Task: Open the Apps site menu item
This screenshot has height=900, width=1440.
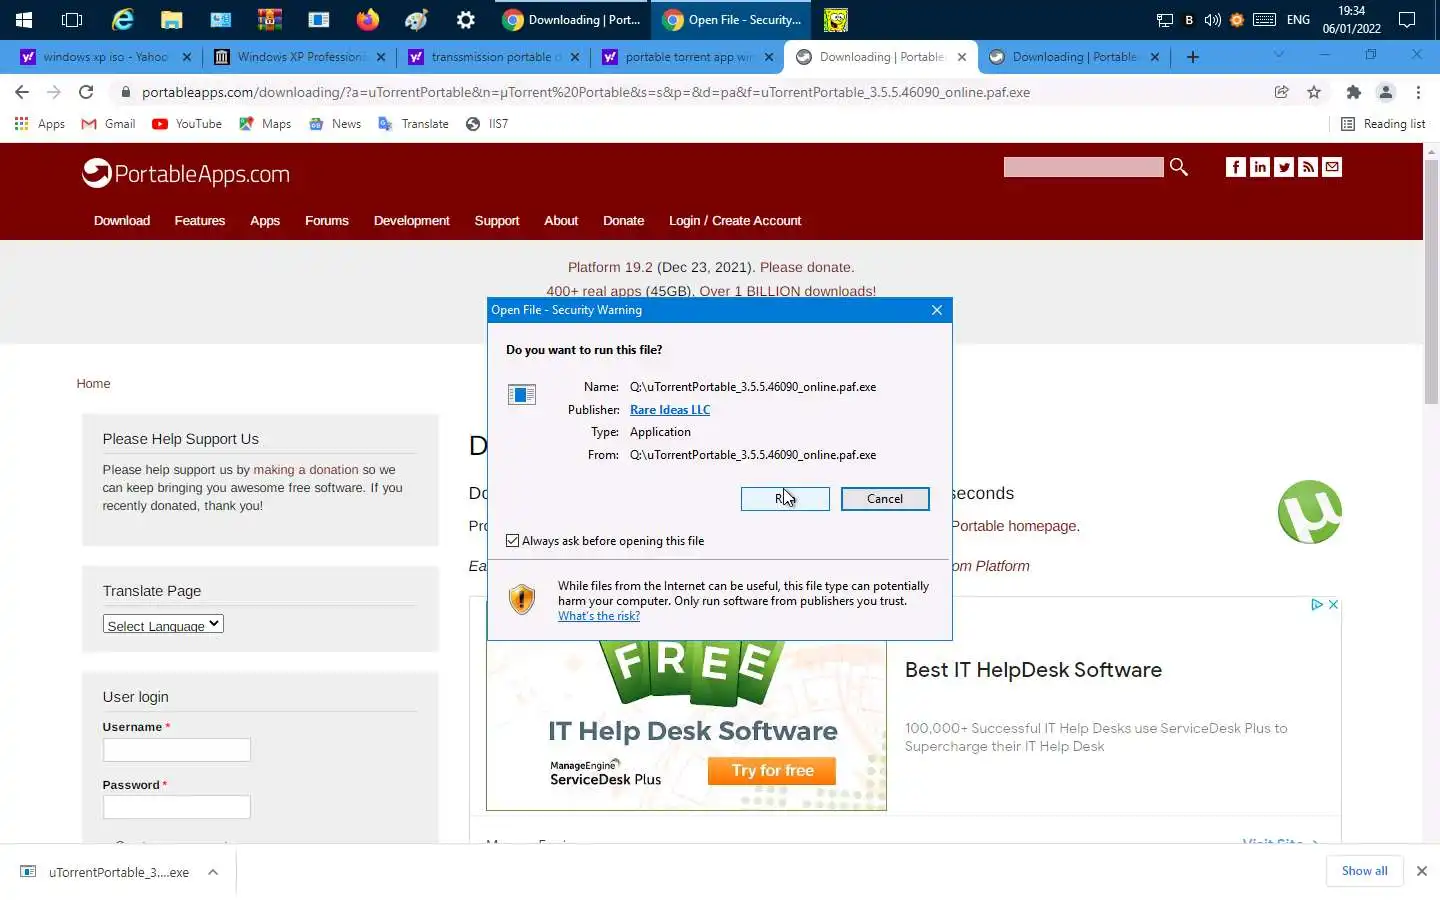Action: click(265, 221)
